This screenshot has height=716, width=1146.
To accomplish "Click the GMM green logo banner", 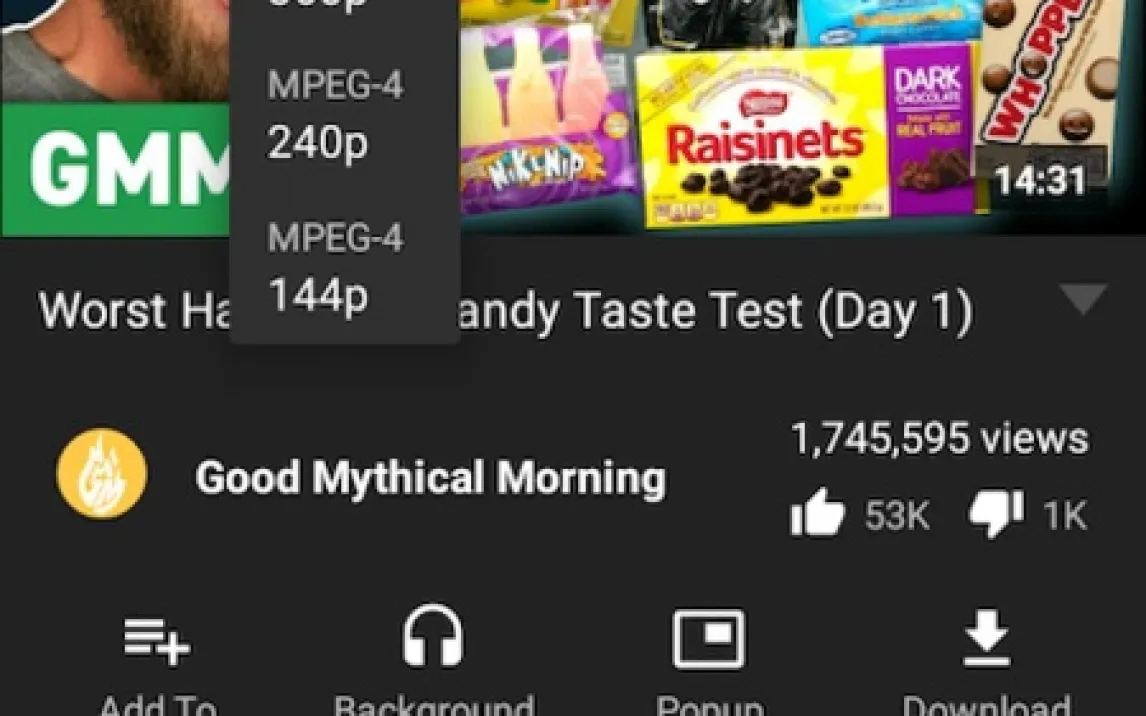I will [115, 170].
